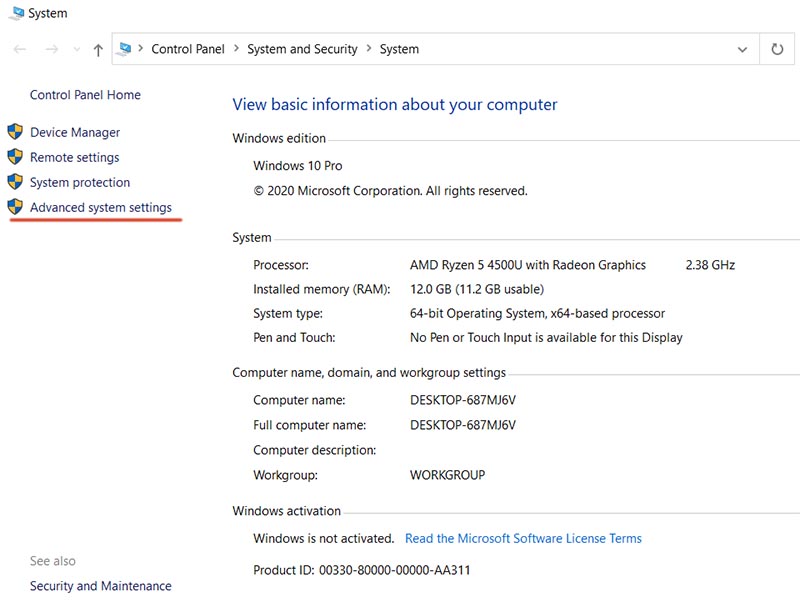Select the System breadcrumb
800x607 pixels.
(x=399, y=49)
